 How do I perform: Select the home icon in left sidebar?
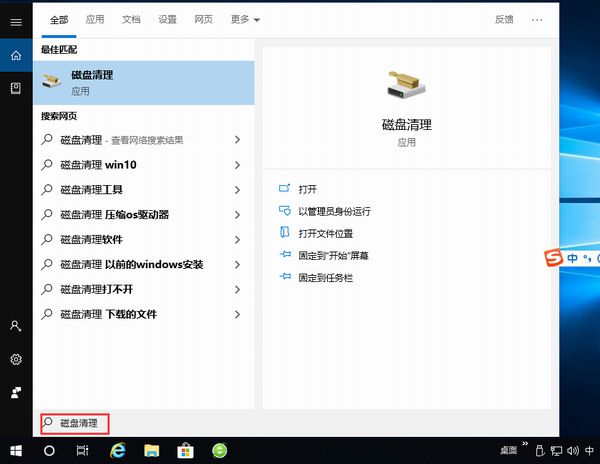click(x=16, y=55)
